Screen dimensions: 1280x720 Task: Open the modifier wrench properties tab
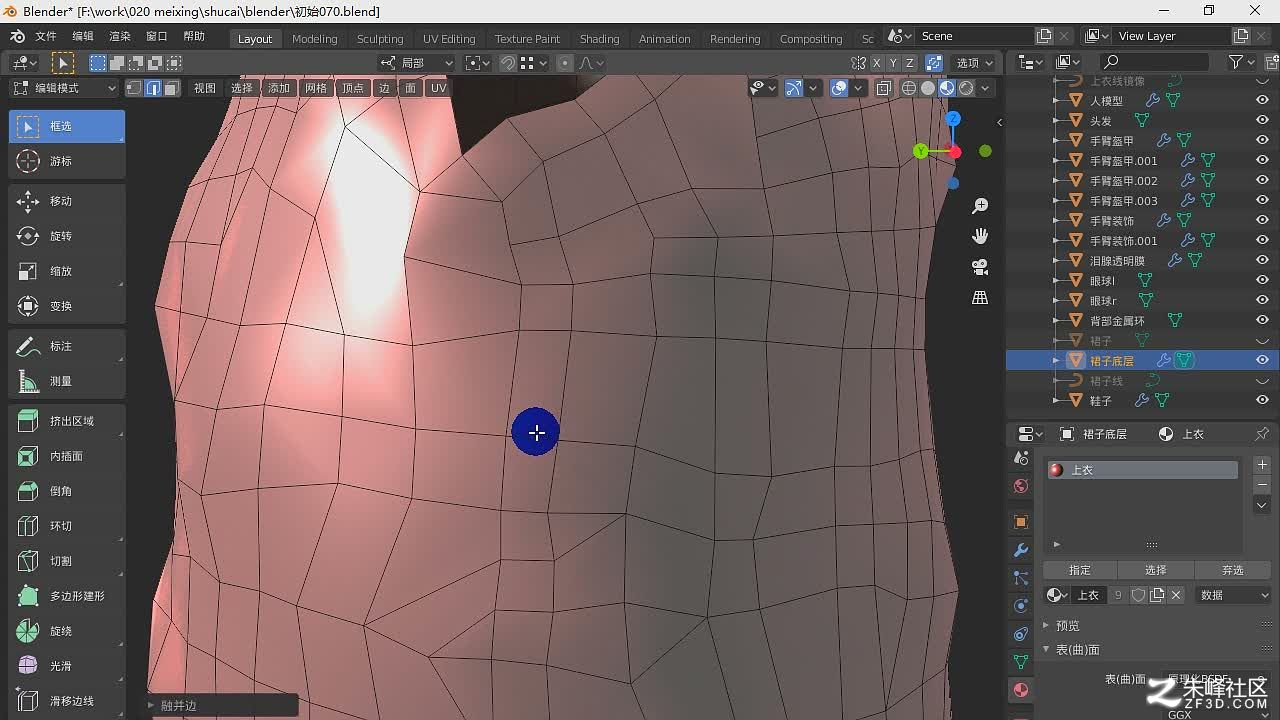point(1021,550)
